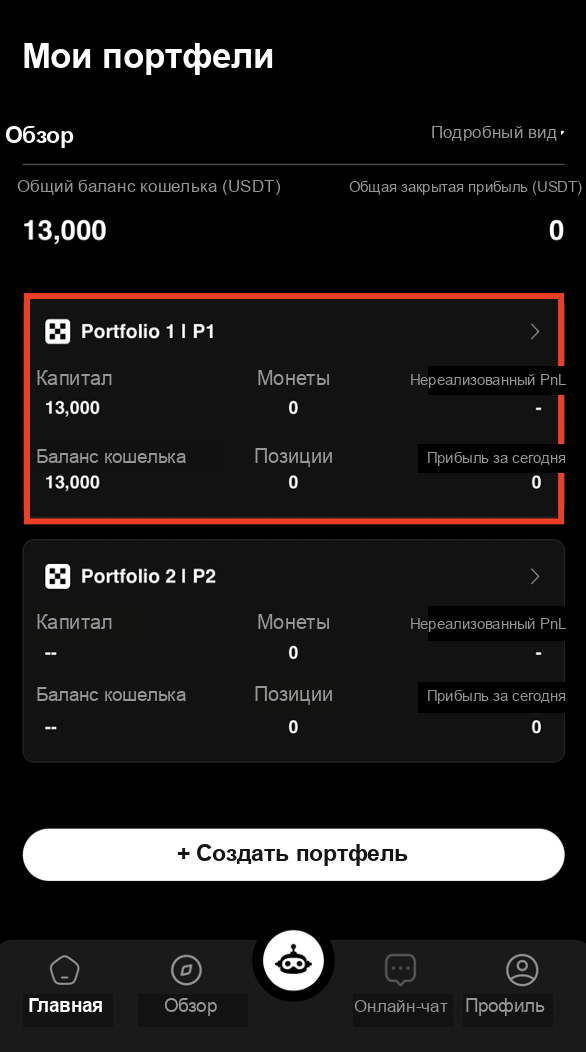
Task: Switch to the Главная tab label
Action: tap(65, 1006)
